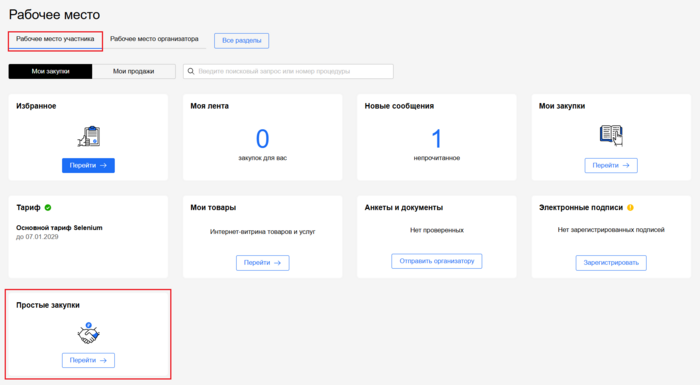The height and width of the screenshot is (385, 700).
Task: Click the Анкеты и документы heading
Action: click(404, 208)
